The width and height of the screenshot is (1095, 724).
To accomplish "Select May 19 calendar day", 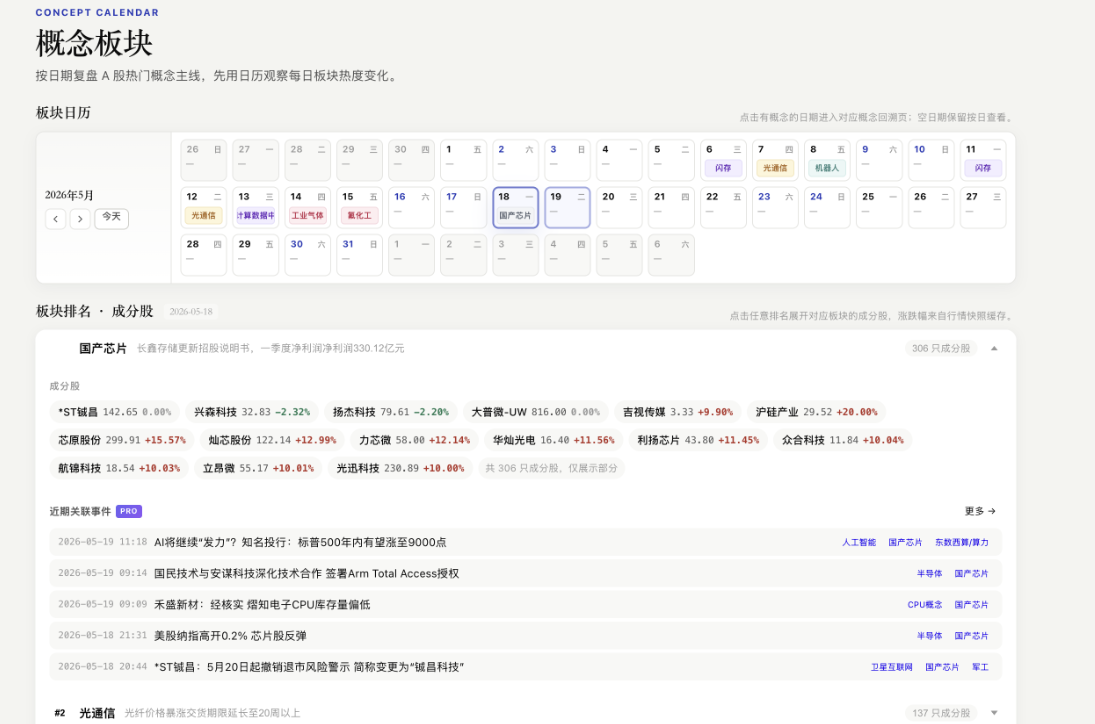I will (x=567, y=207).
